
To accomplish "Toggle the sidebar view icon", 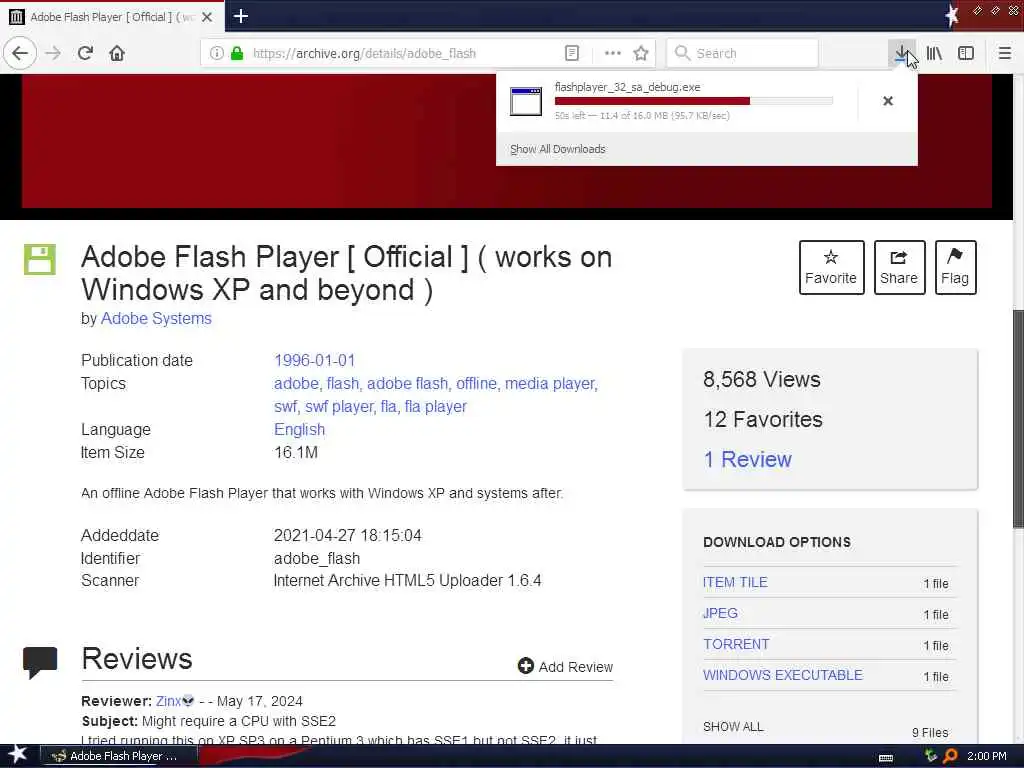I will pos(966,53).
